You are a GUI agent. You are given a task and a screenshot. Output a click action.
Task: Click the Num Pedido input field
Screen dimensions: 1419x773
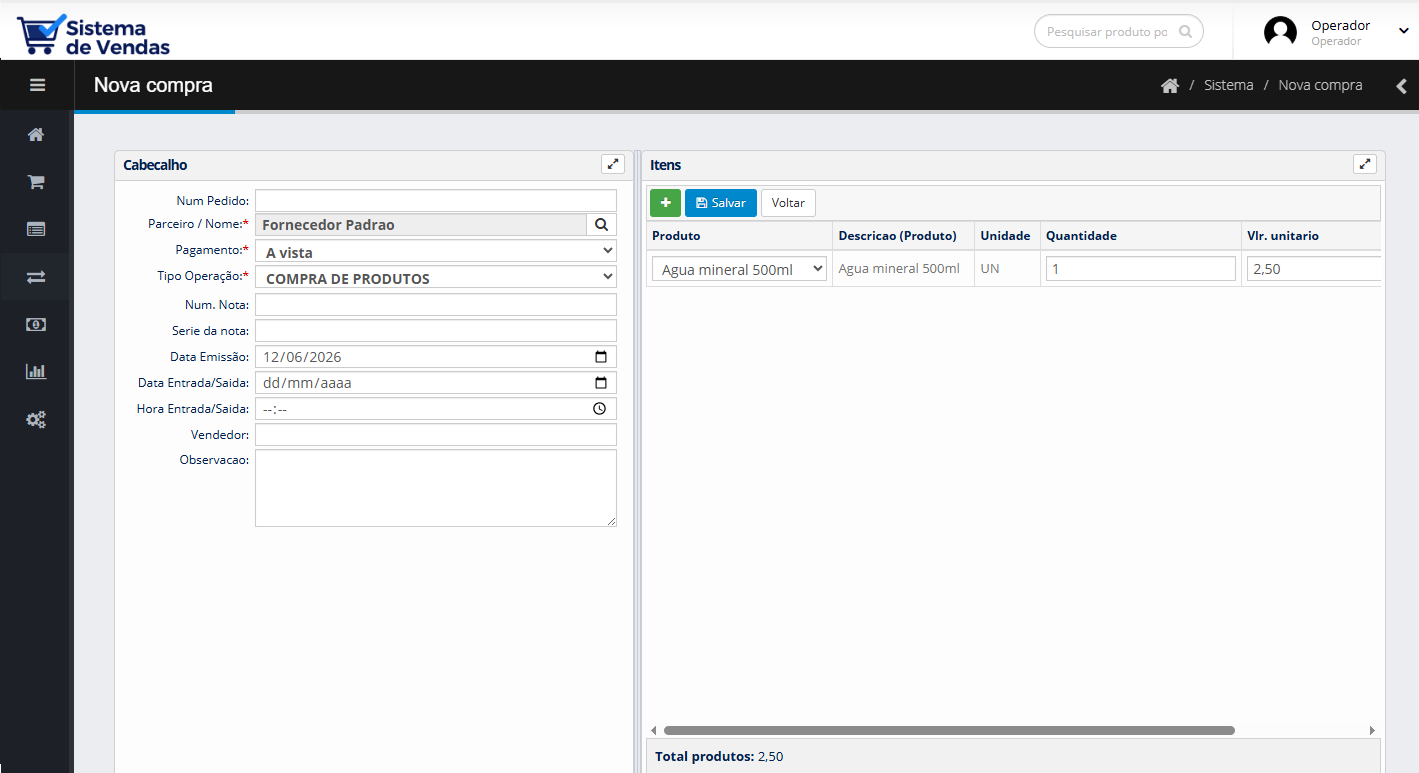(436, 200)
